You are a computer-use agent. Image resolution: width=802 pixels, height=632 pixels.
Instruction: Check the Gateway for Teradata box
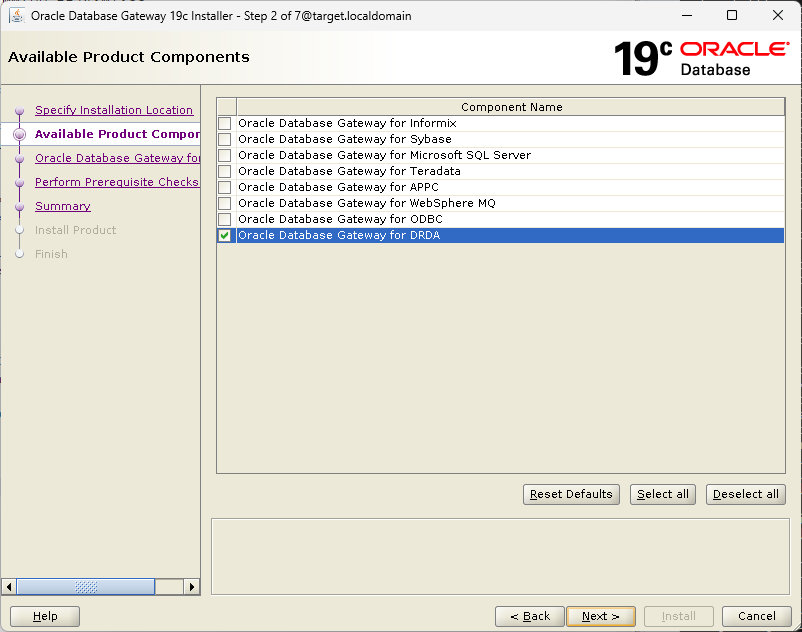(225, 171)
